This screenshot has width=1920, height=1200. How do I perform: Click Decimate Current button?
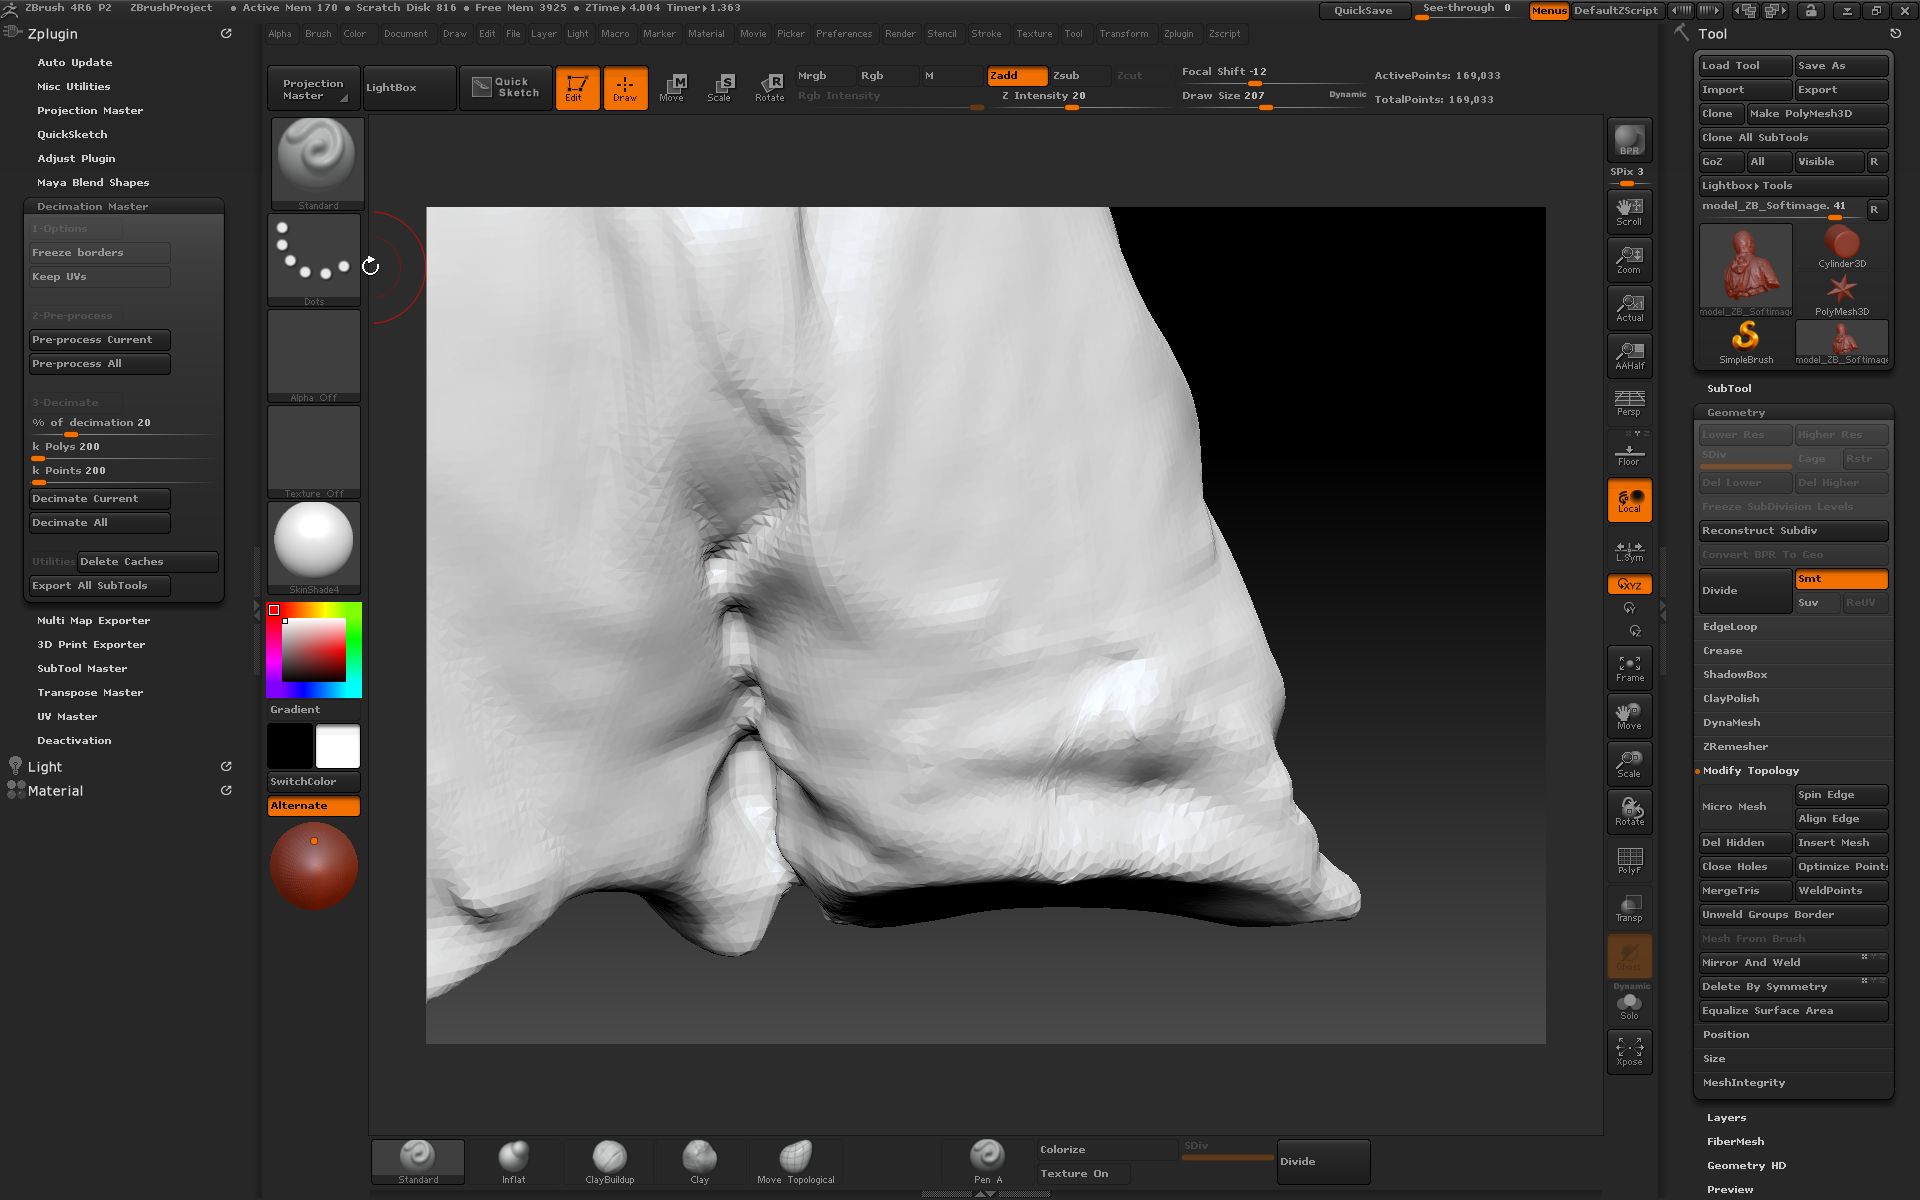(99, 499)
